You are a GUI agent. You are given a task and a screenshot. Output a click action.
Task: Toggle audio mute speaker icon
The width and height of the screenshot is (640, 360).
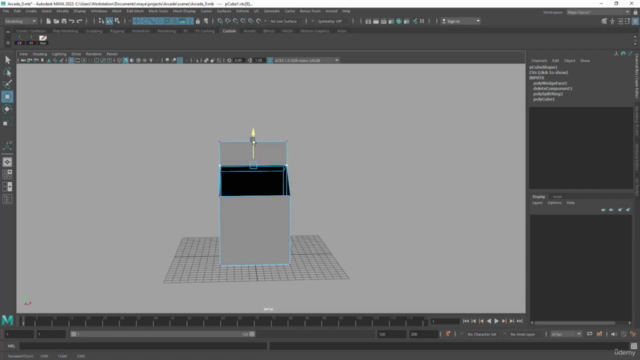tap(614, 334)
